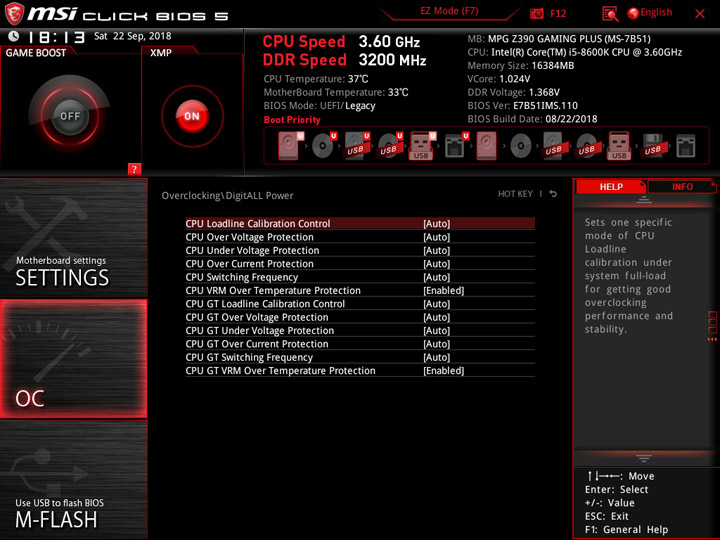Click the Boot Priority heading

coord(292,120)
